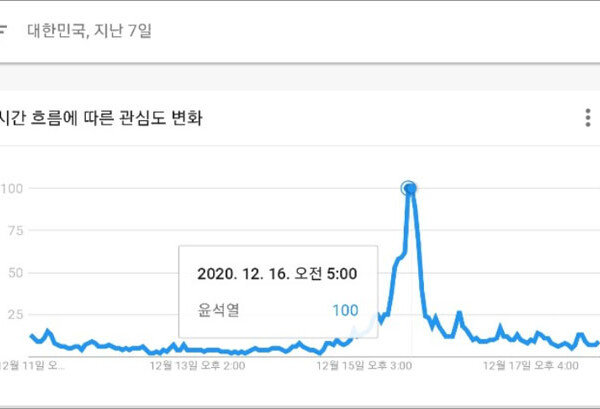Click the highlighted peak data point

pos(408,188)
